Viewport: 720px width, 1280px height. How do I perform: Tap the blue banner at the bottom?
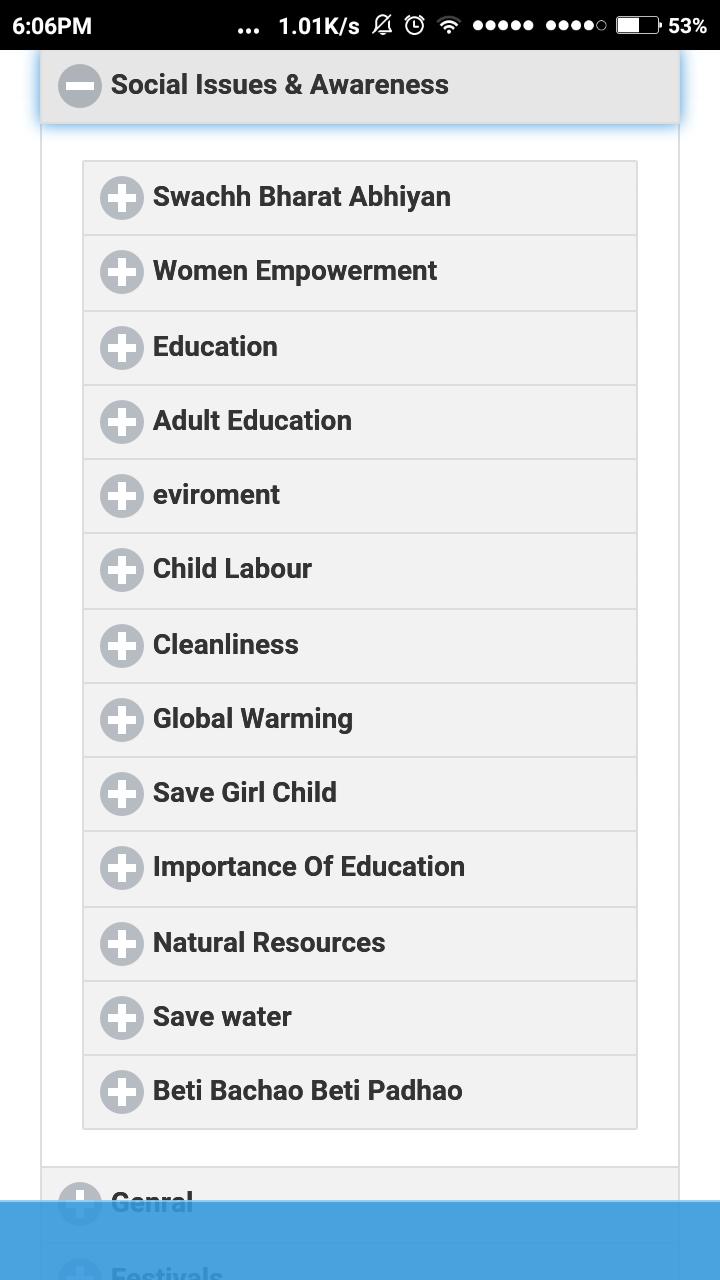pyautogui.click(x=360, y=1240)
